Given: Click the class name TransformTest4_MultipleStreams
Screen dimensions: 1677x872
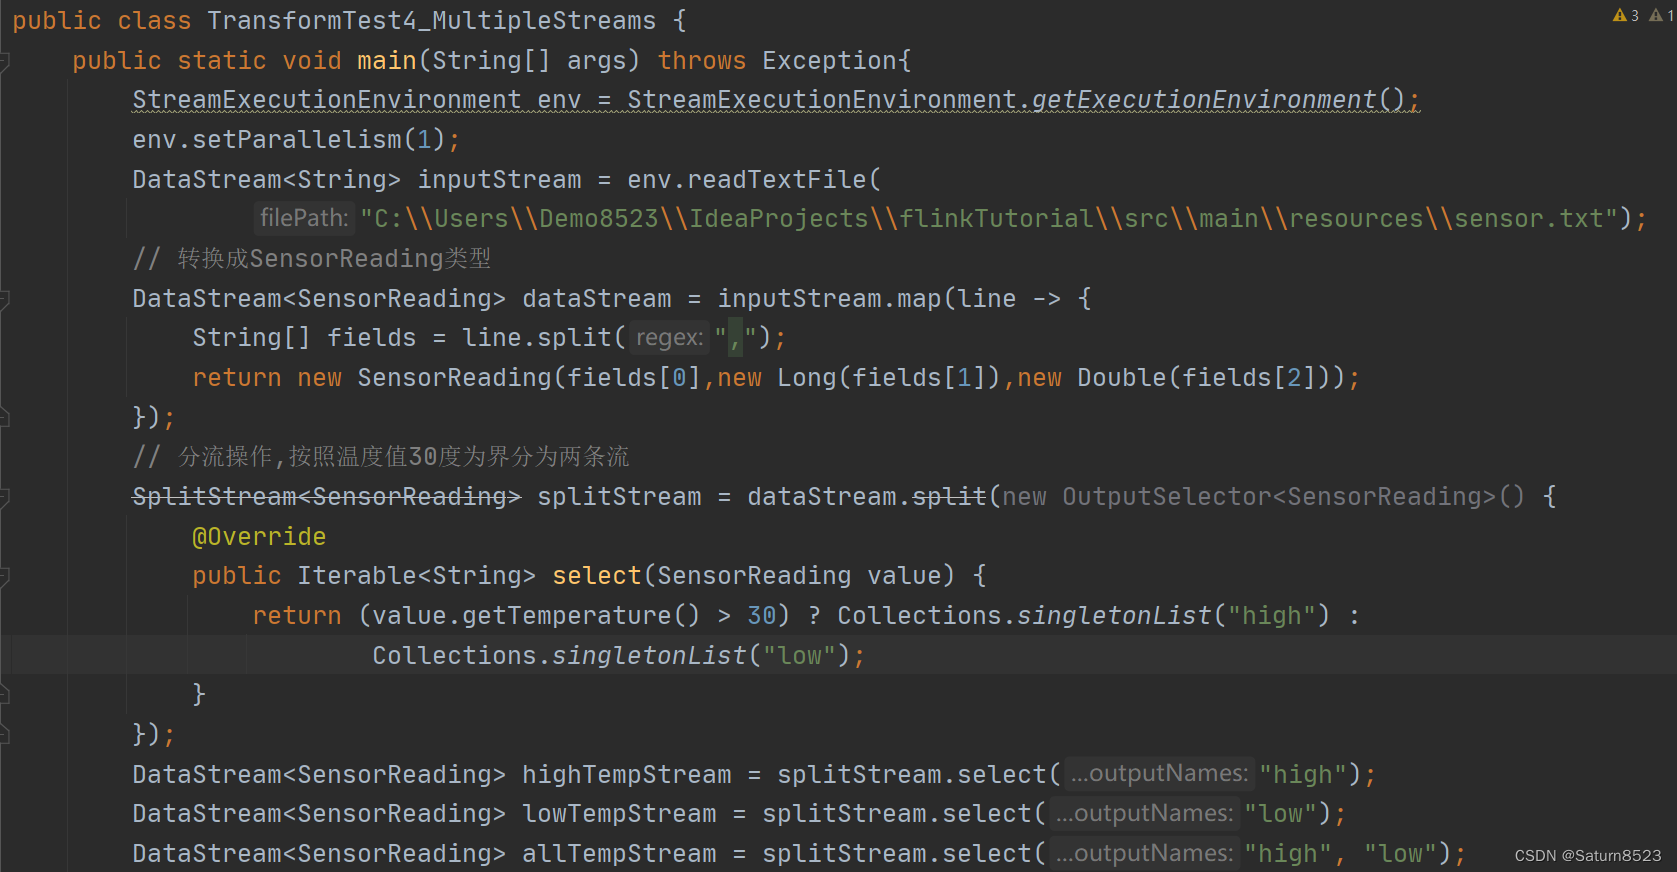Looking at the screenshot, I should tap(432, 21).
